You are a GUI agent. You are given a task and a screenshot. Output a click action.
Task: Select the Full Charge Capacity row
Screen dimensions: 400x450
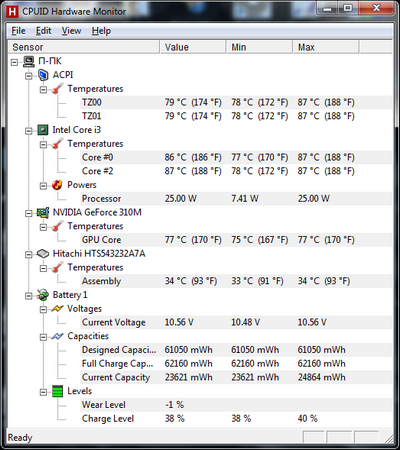tap(236, 364)
